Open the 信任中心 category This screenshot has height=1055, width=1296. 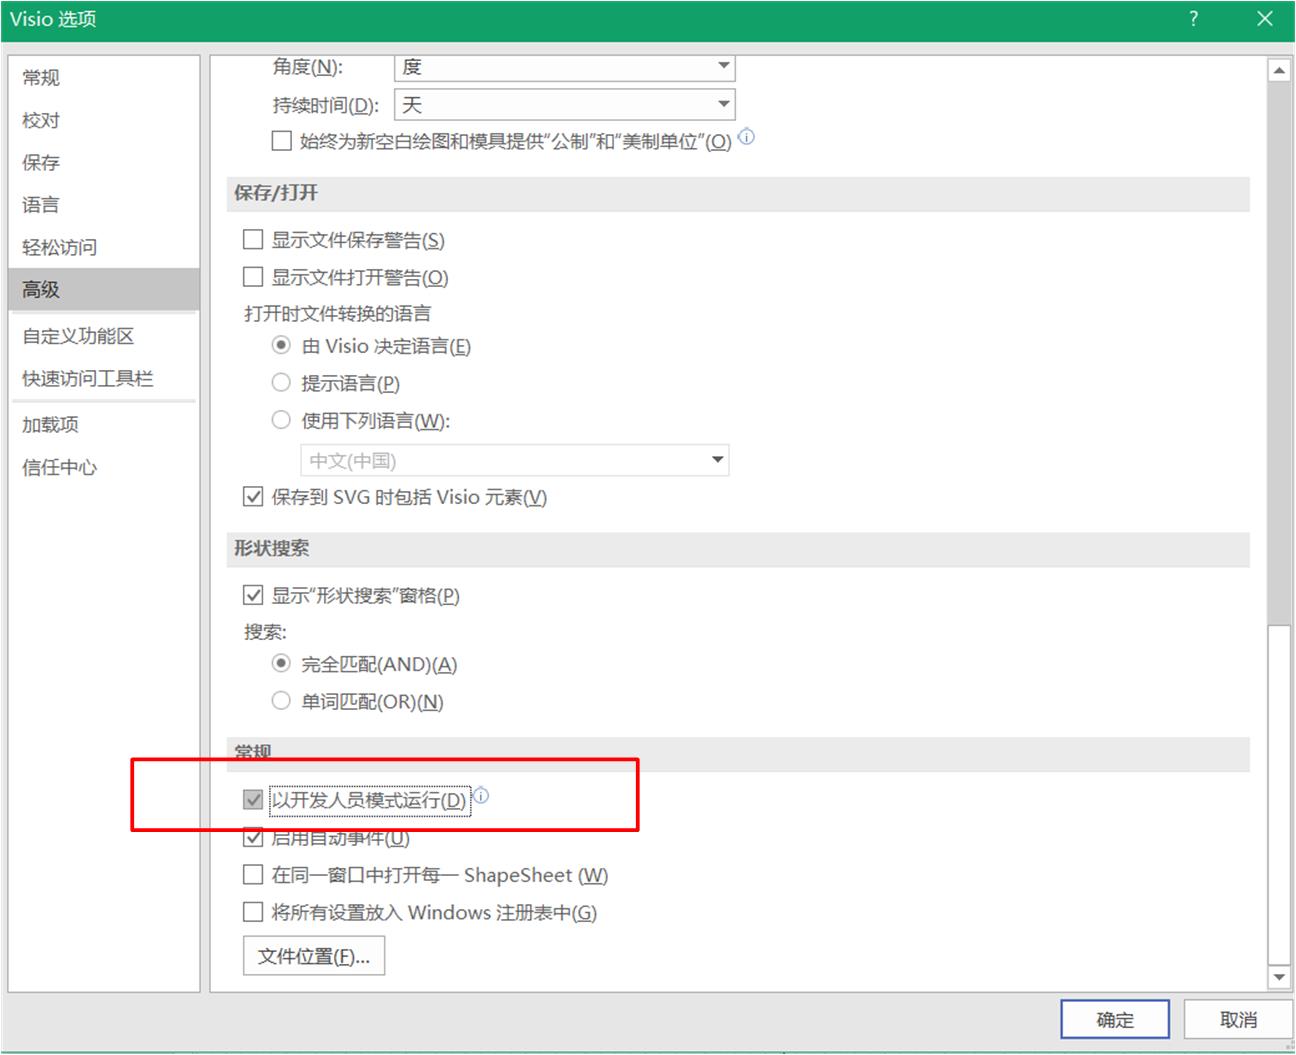point(104,467)
